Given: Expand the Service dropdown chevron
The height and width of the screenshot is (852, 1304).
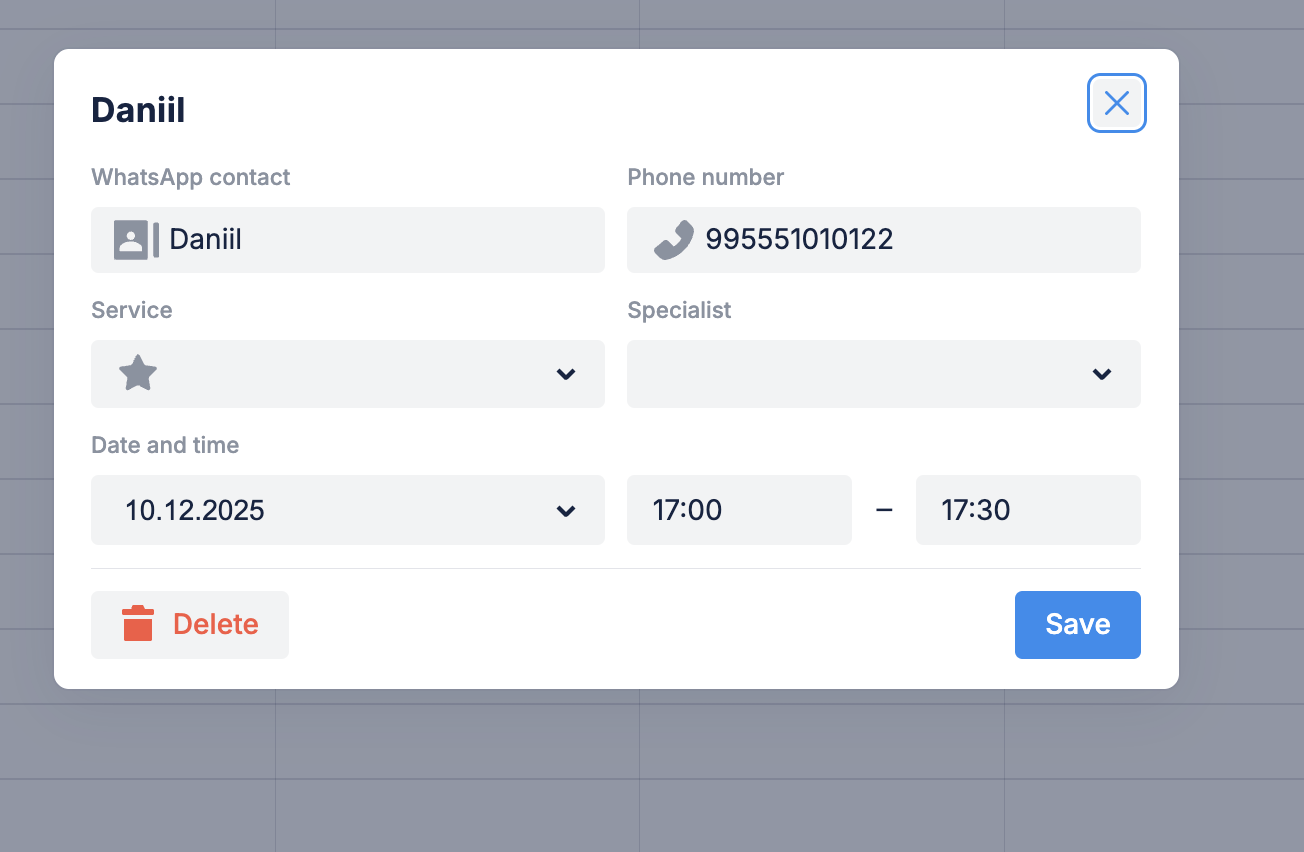Looking at the screenshot, I should pos(566,374).
